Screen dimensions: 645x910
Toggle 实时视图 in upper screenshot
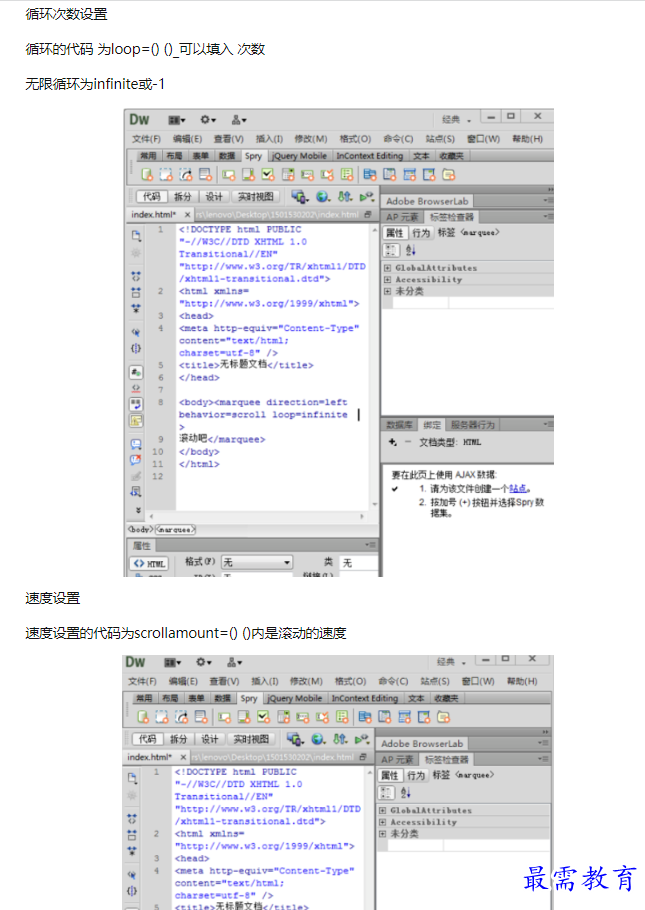[x=255, y=197]
